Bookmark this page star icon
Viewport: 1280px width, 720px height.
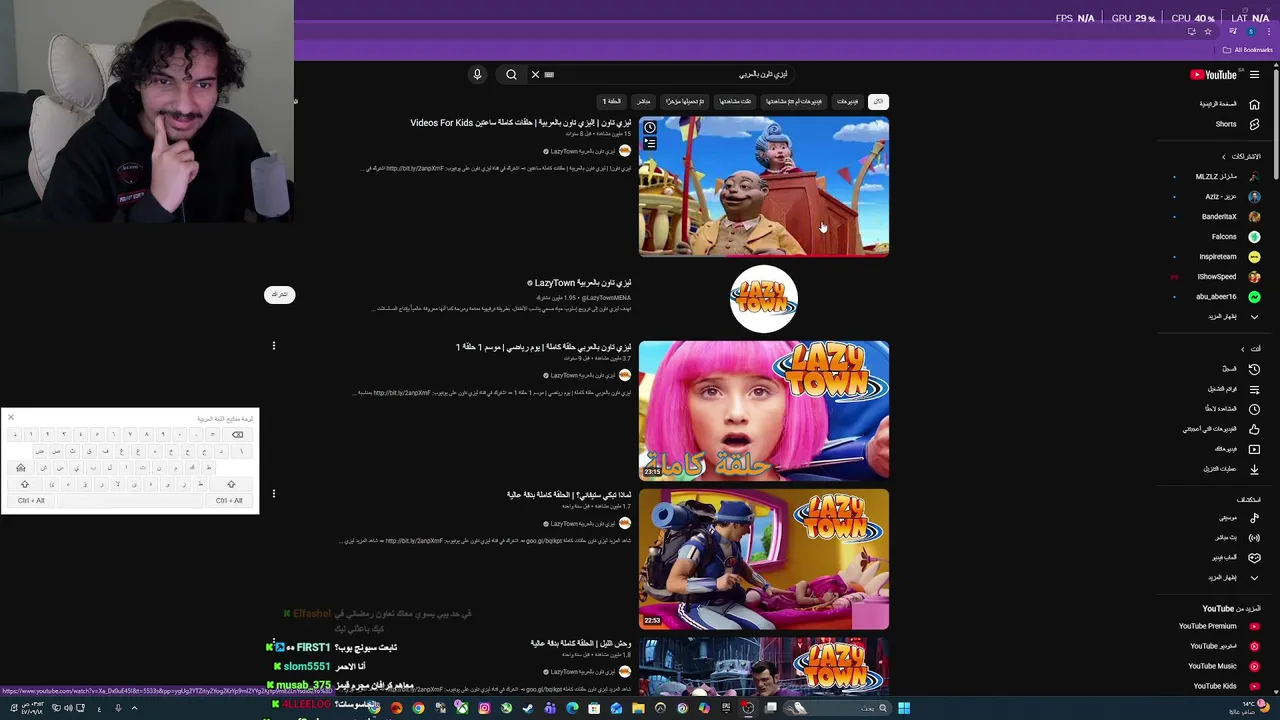[x=1208, y=32]
